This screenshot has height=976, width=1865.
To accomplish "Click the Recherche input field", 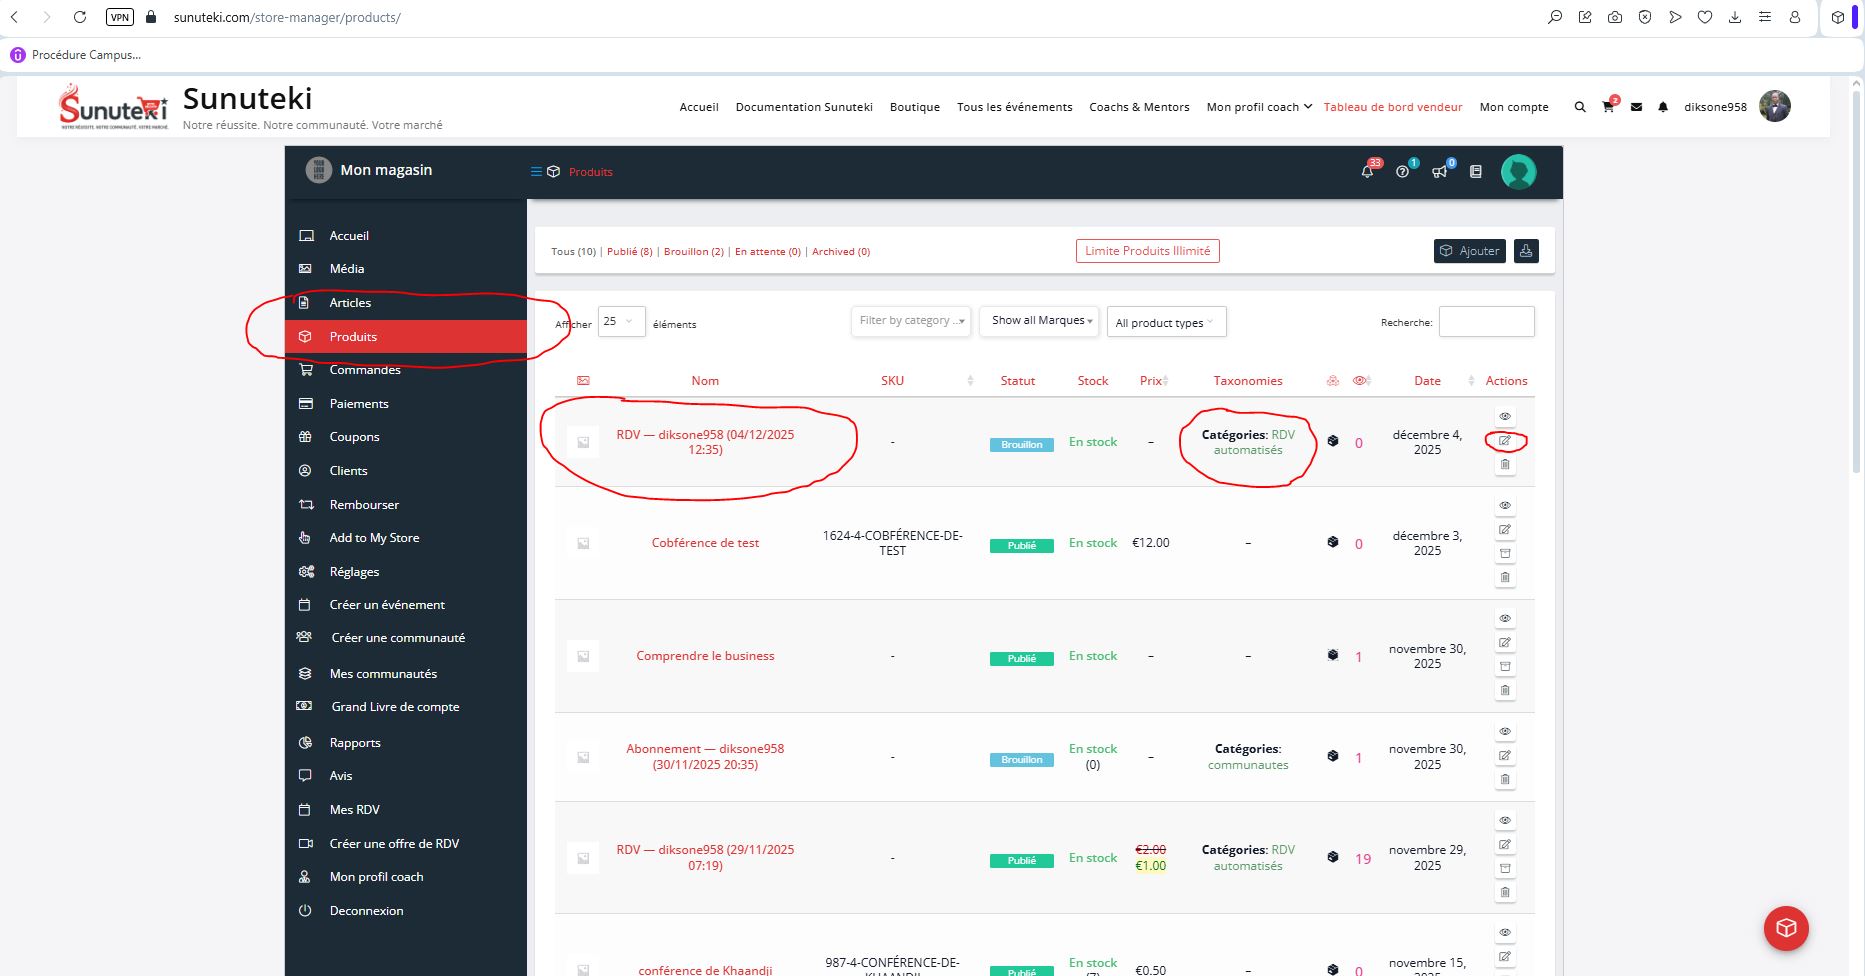I will point(1486,322).
